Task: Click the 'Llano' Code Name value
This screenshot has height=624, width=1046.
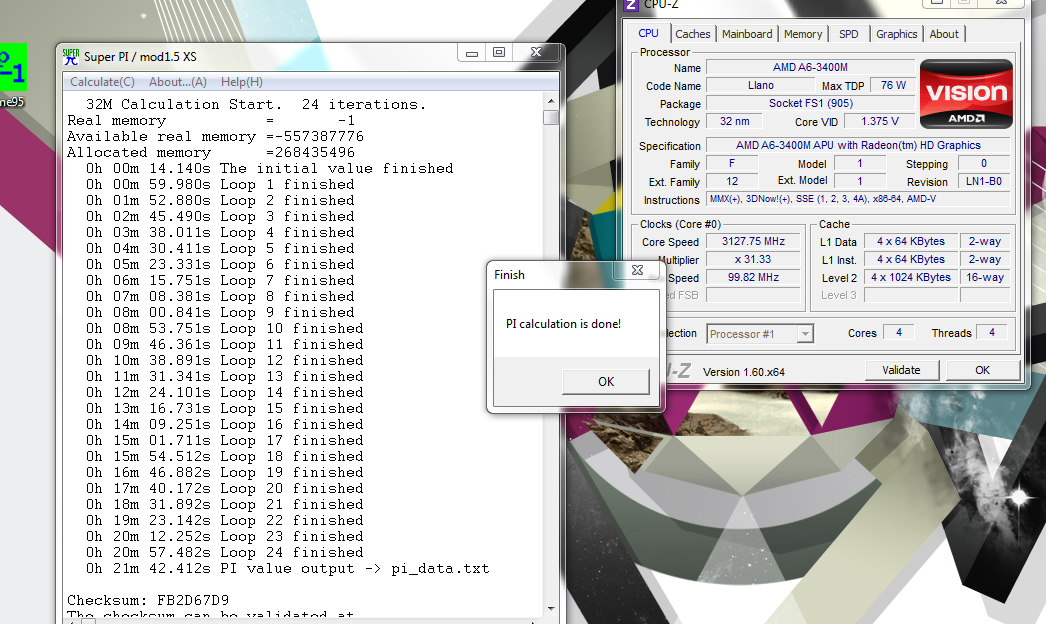Action: (760, 85)
